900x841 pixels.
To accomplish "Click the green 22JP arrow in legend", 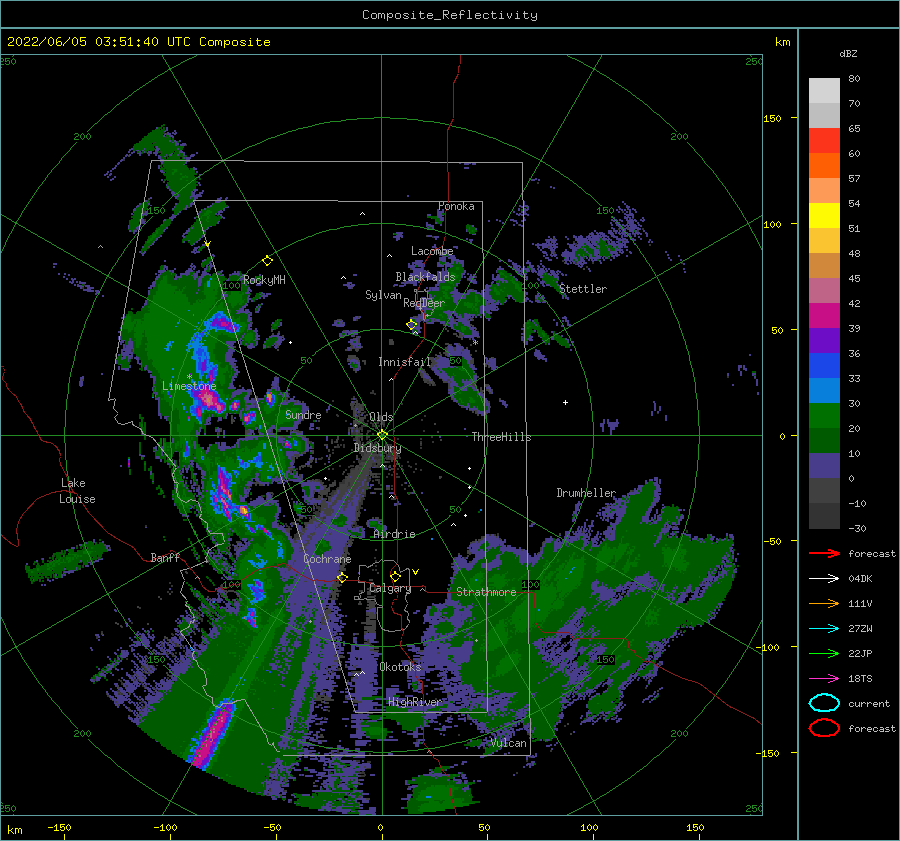I will 824,653.
